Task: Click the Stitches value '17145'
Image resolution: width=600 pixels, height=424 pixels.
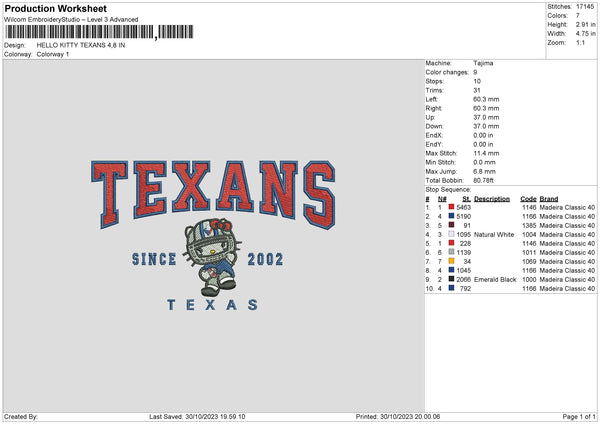Action: click(x=585, y=7)
